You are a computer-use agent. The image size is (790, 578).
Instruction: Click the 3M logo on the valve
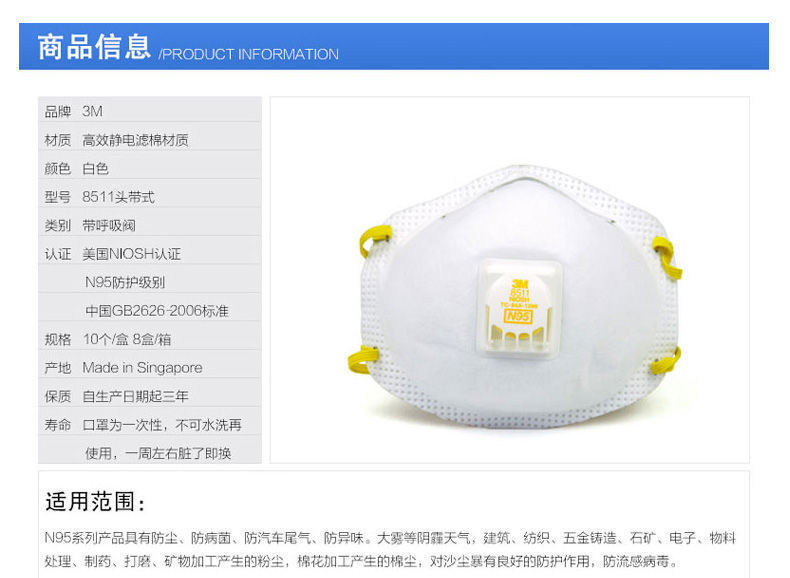pyautogui.click(x=519, y=284)
